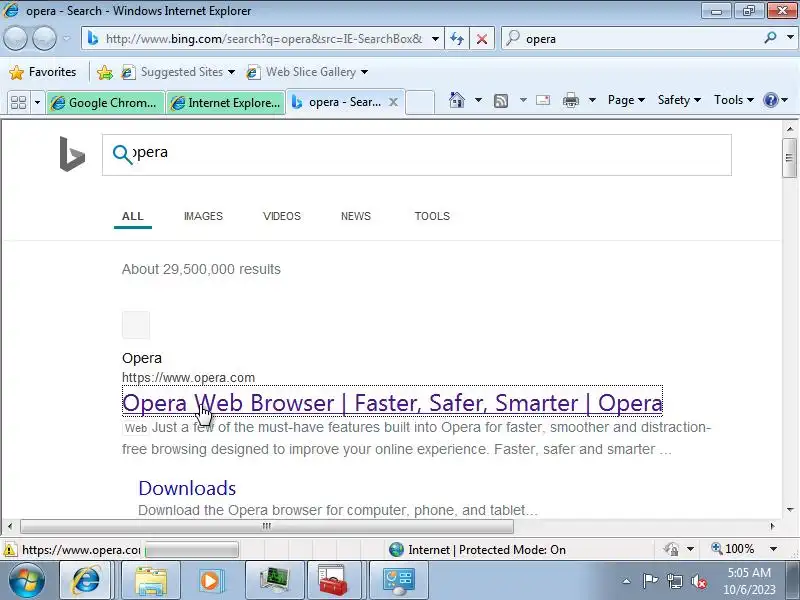Open the Safety menu

(x=679, y=100)
